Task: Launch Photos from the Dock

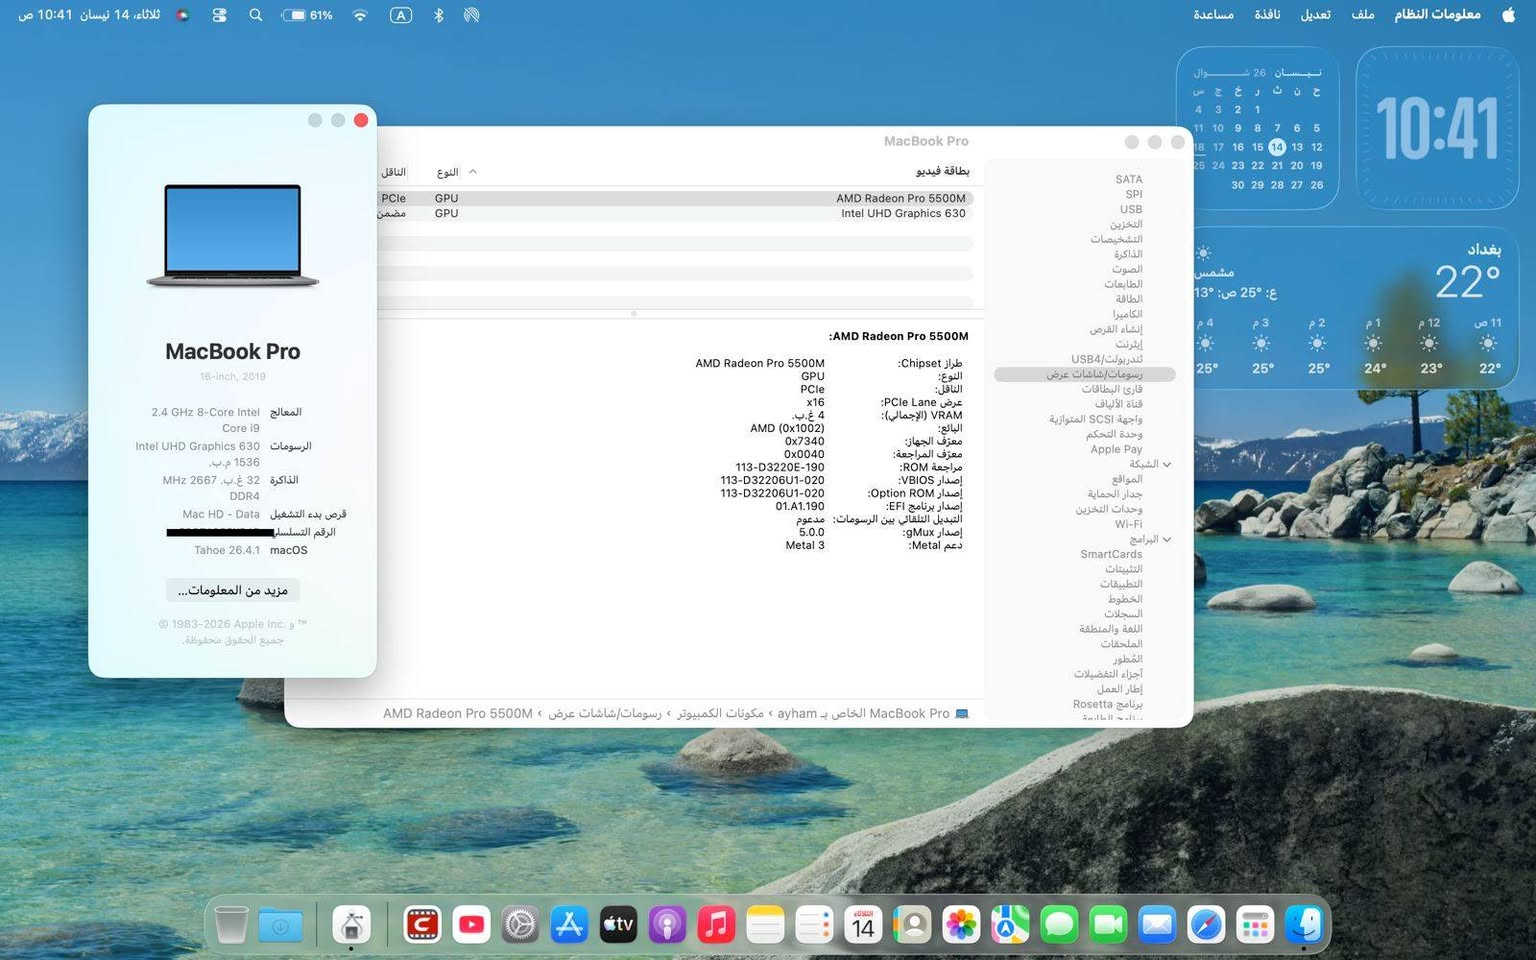Action: (x=961, y=925)
